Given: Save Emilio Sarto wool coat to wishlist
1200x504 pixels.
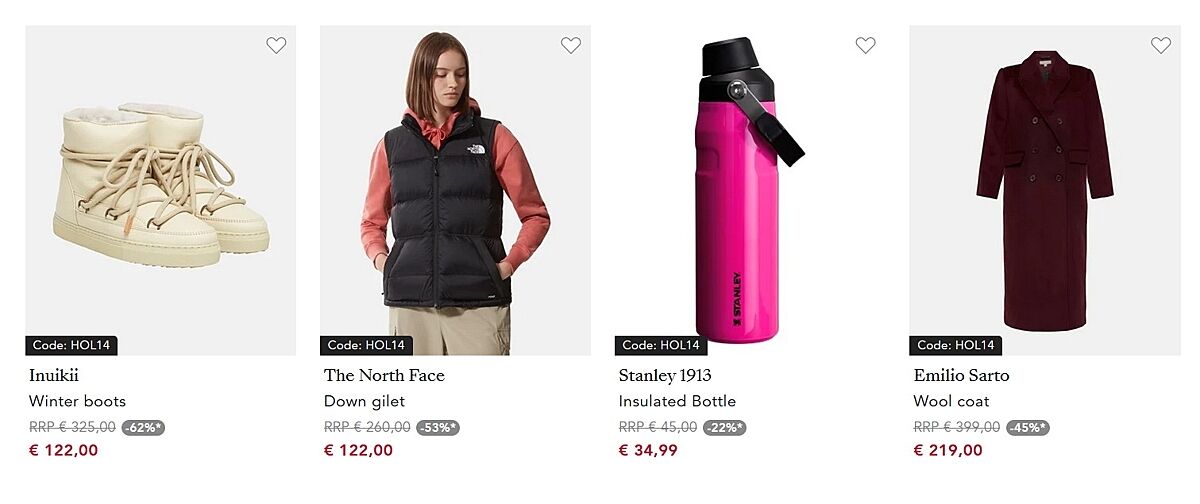Looking at the screenshot, I should coord(1161,45).
